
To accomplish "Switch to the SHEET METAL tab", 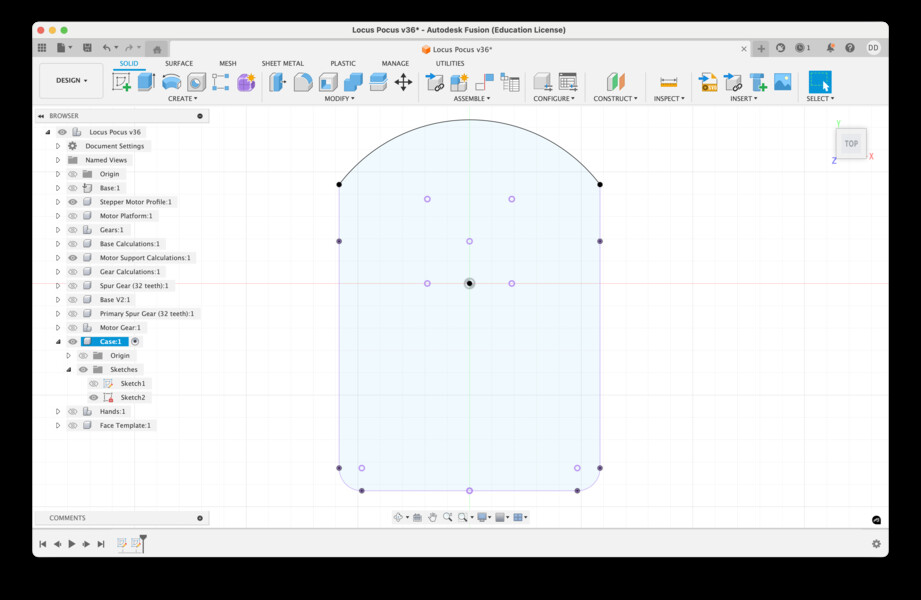I will [283, 63].
